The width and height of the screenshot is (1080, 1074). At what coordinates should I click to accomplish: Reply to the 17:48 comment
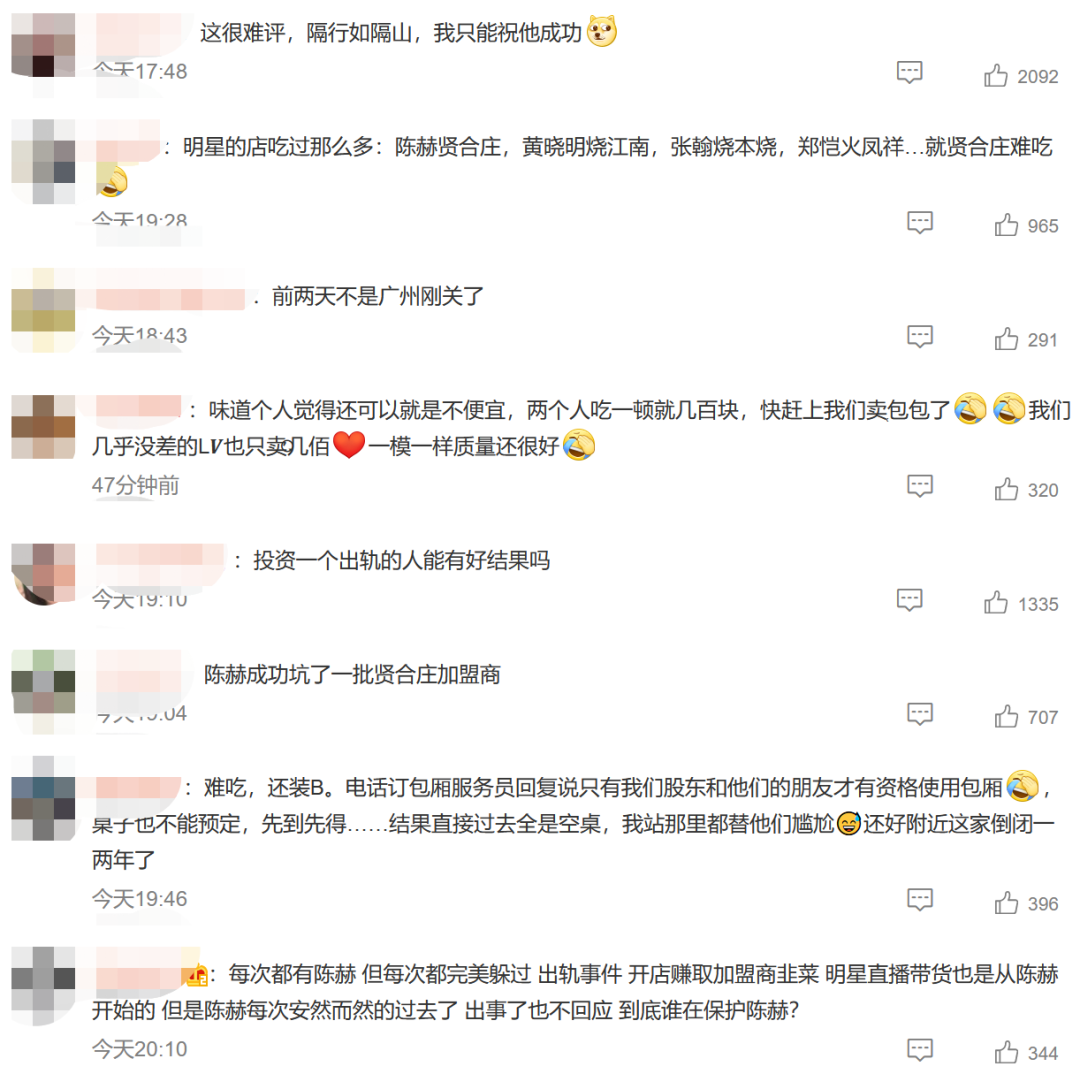click(x=909, y=72)
